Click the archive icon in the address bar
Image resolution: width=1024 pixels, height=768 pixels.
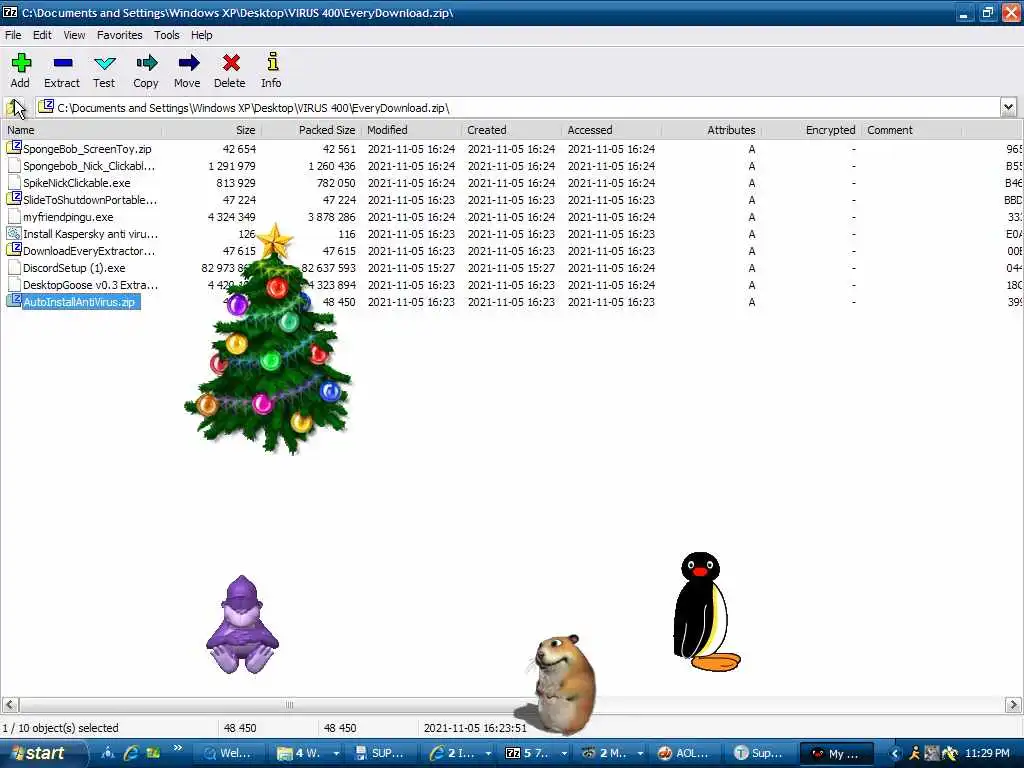click(x=46, y=106)
